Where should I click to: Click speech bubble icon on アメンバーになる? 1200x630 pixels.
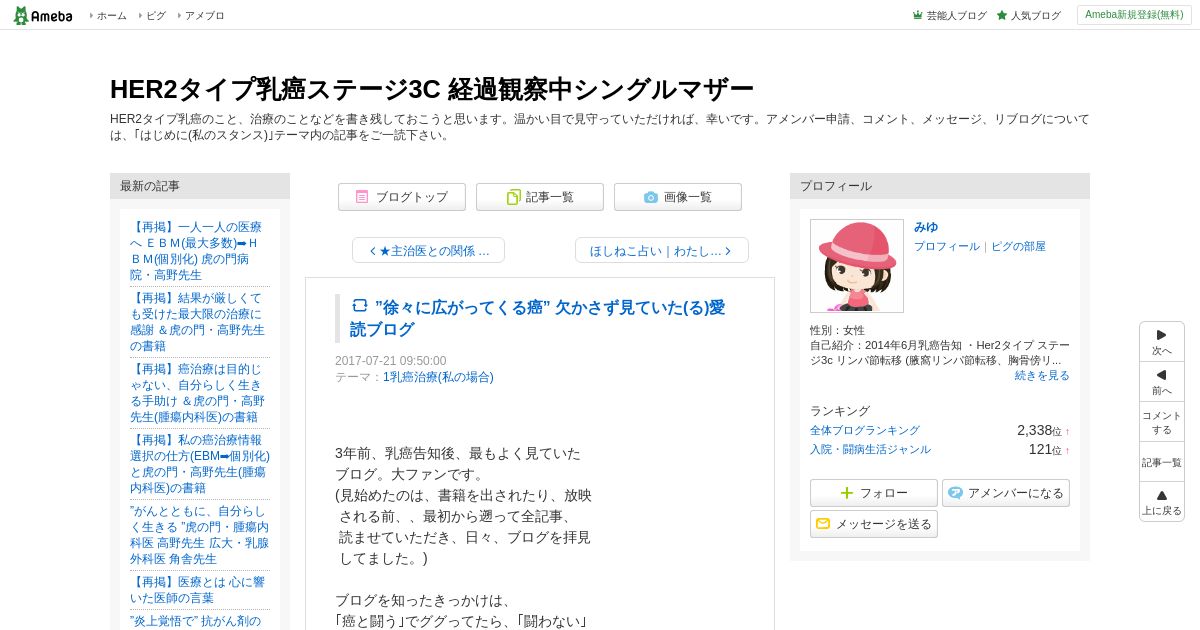[955, 493]
